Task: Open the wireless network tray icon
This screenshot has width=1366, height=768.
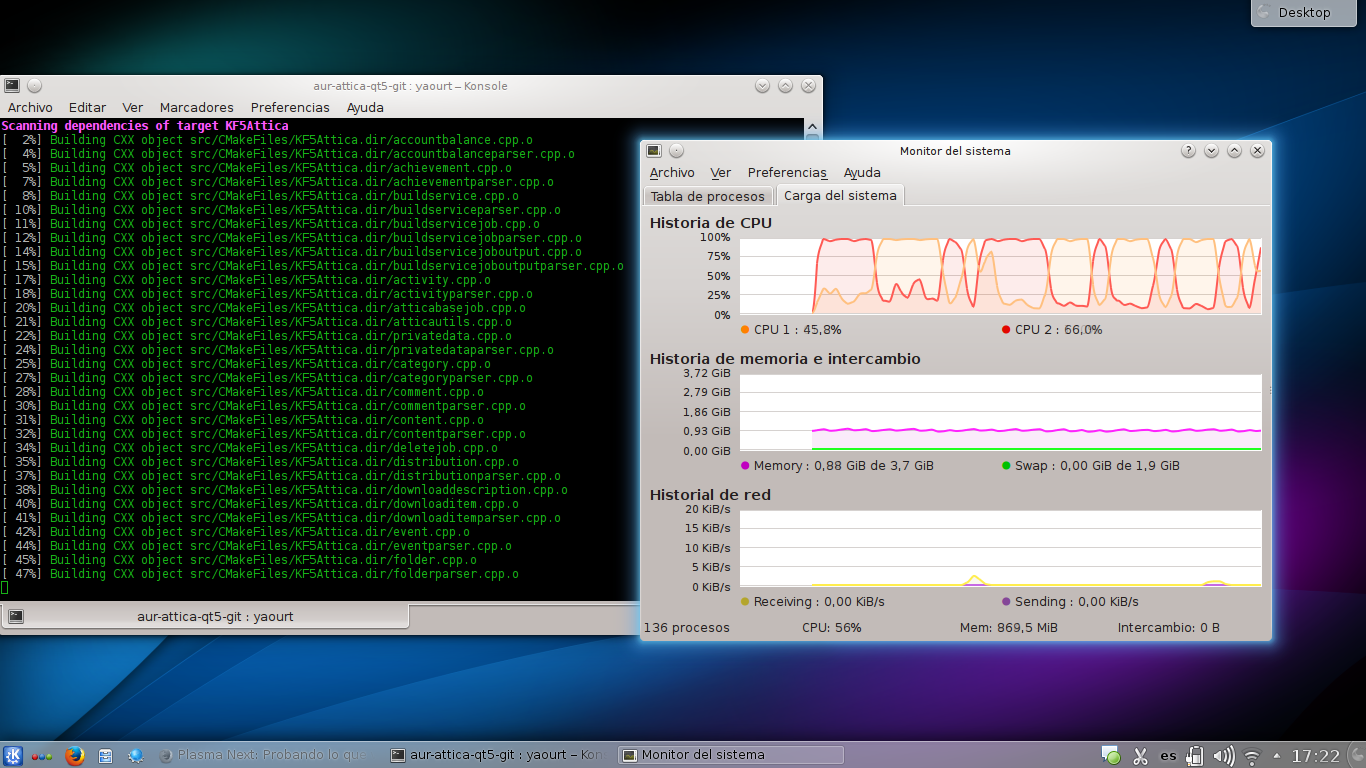Action: click(1252, 756)
